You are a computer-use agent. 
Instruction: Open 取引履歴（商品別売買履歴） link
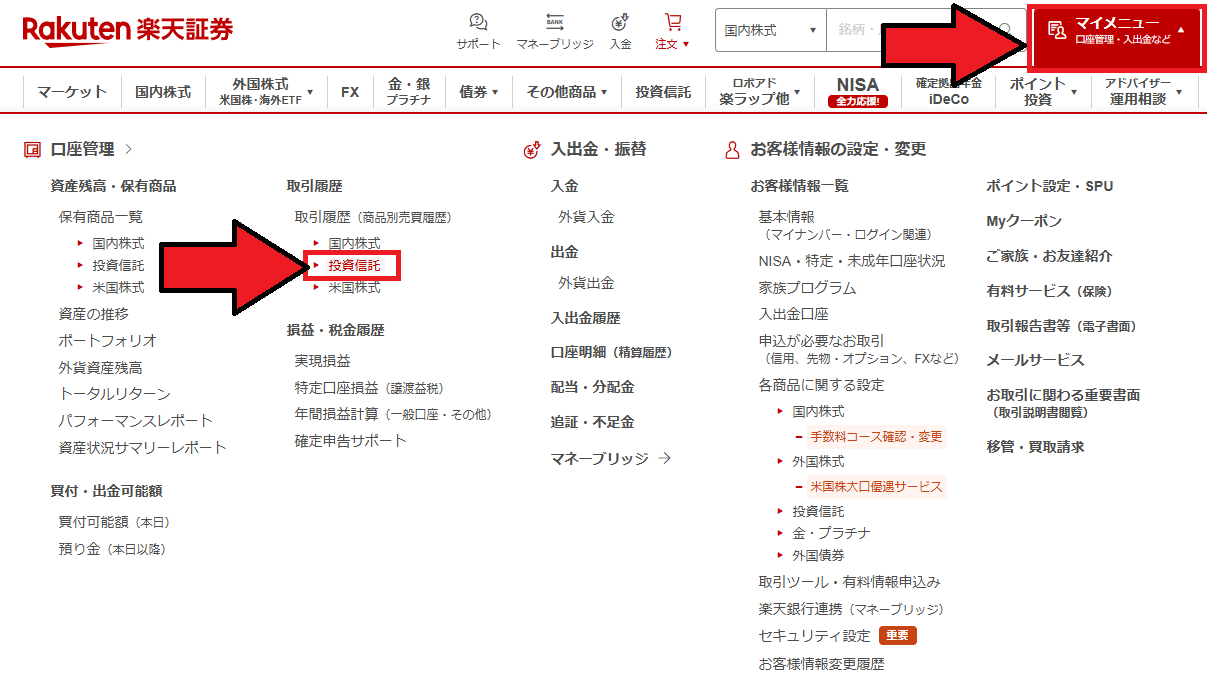click(373, 217)
